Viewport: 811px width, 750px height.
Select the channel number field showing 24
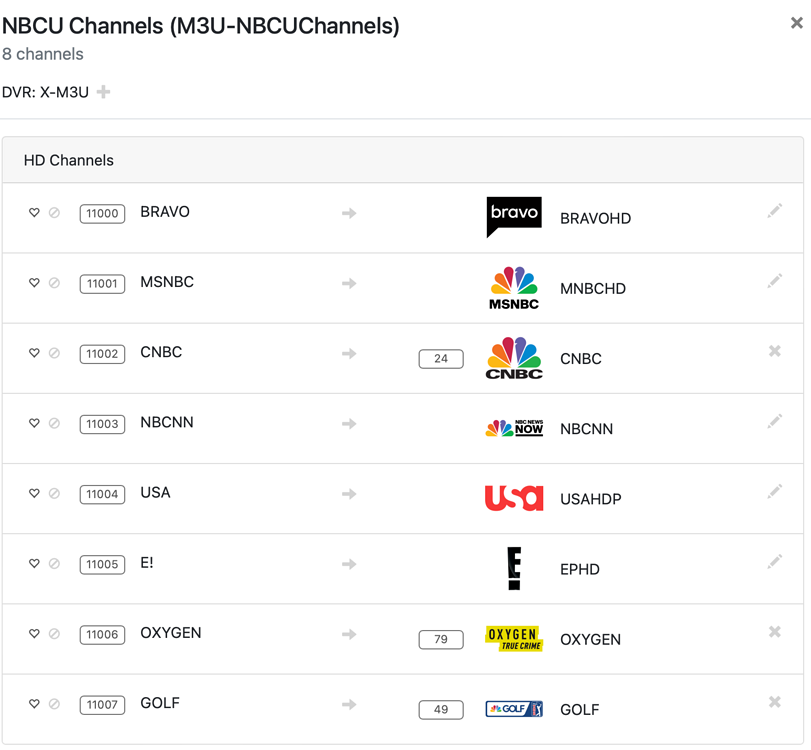click(441, 358)
